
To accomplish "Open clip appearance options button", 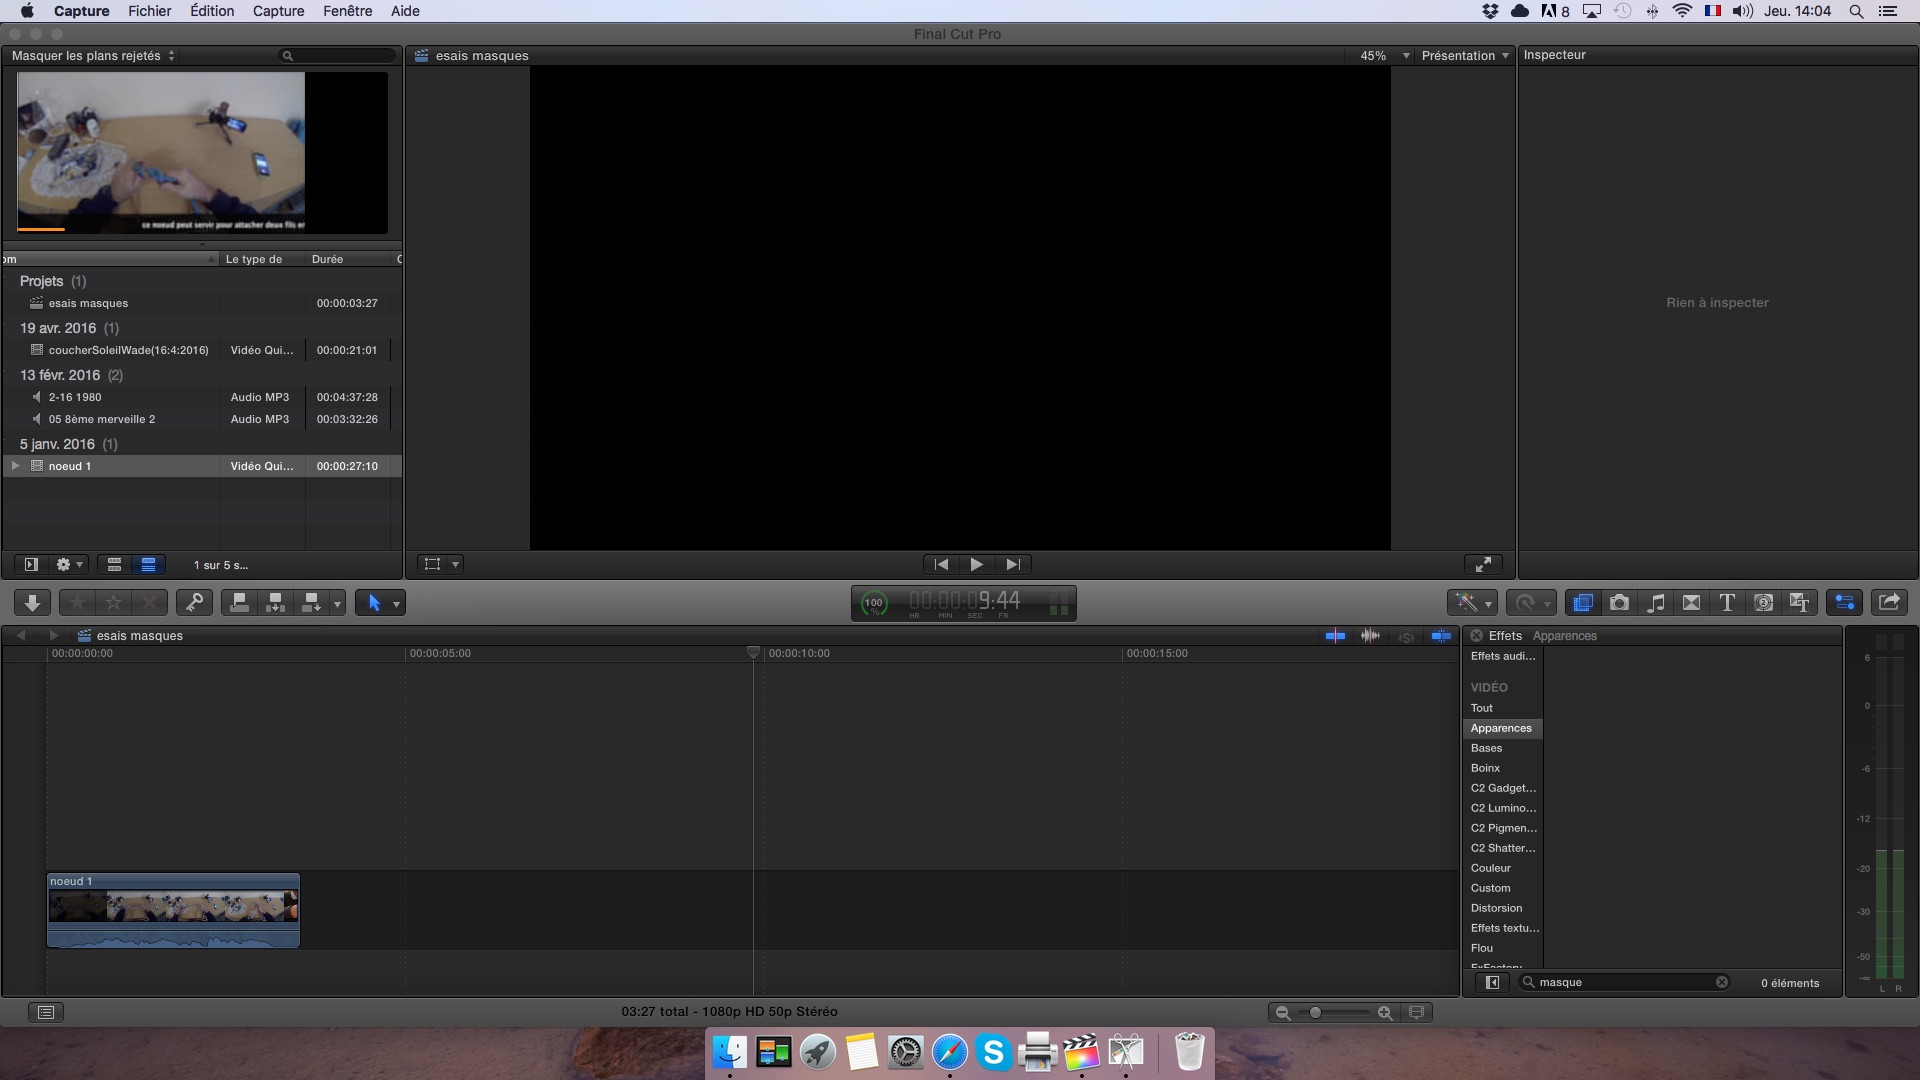I will 1416,1013.
